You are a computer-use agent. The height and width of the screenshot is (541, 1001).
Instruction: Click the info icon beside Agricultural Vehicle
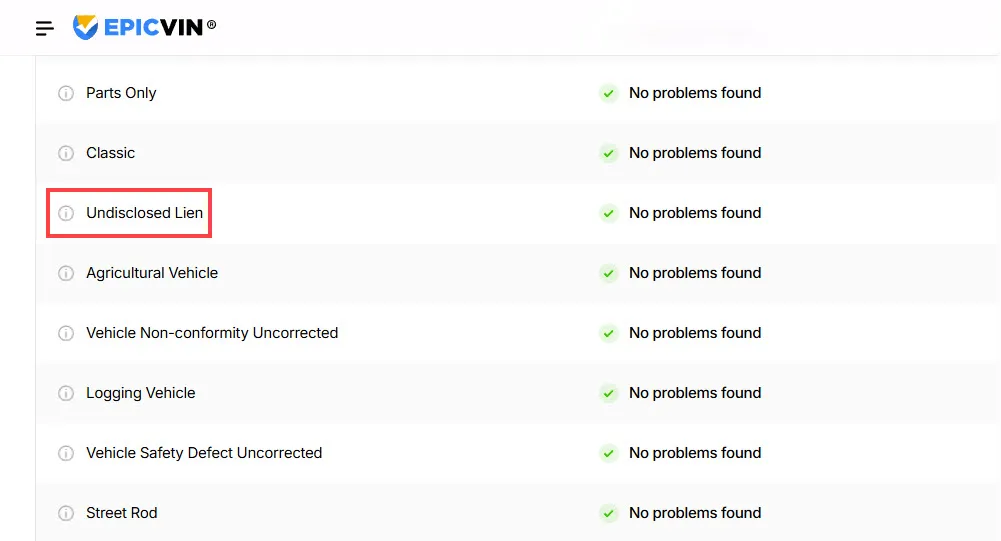coord(66,273)
